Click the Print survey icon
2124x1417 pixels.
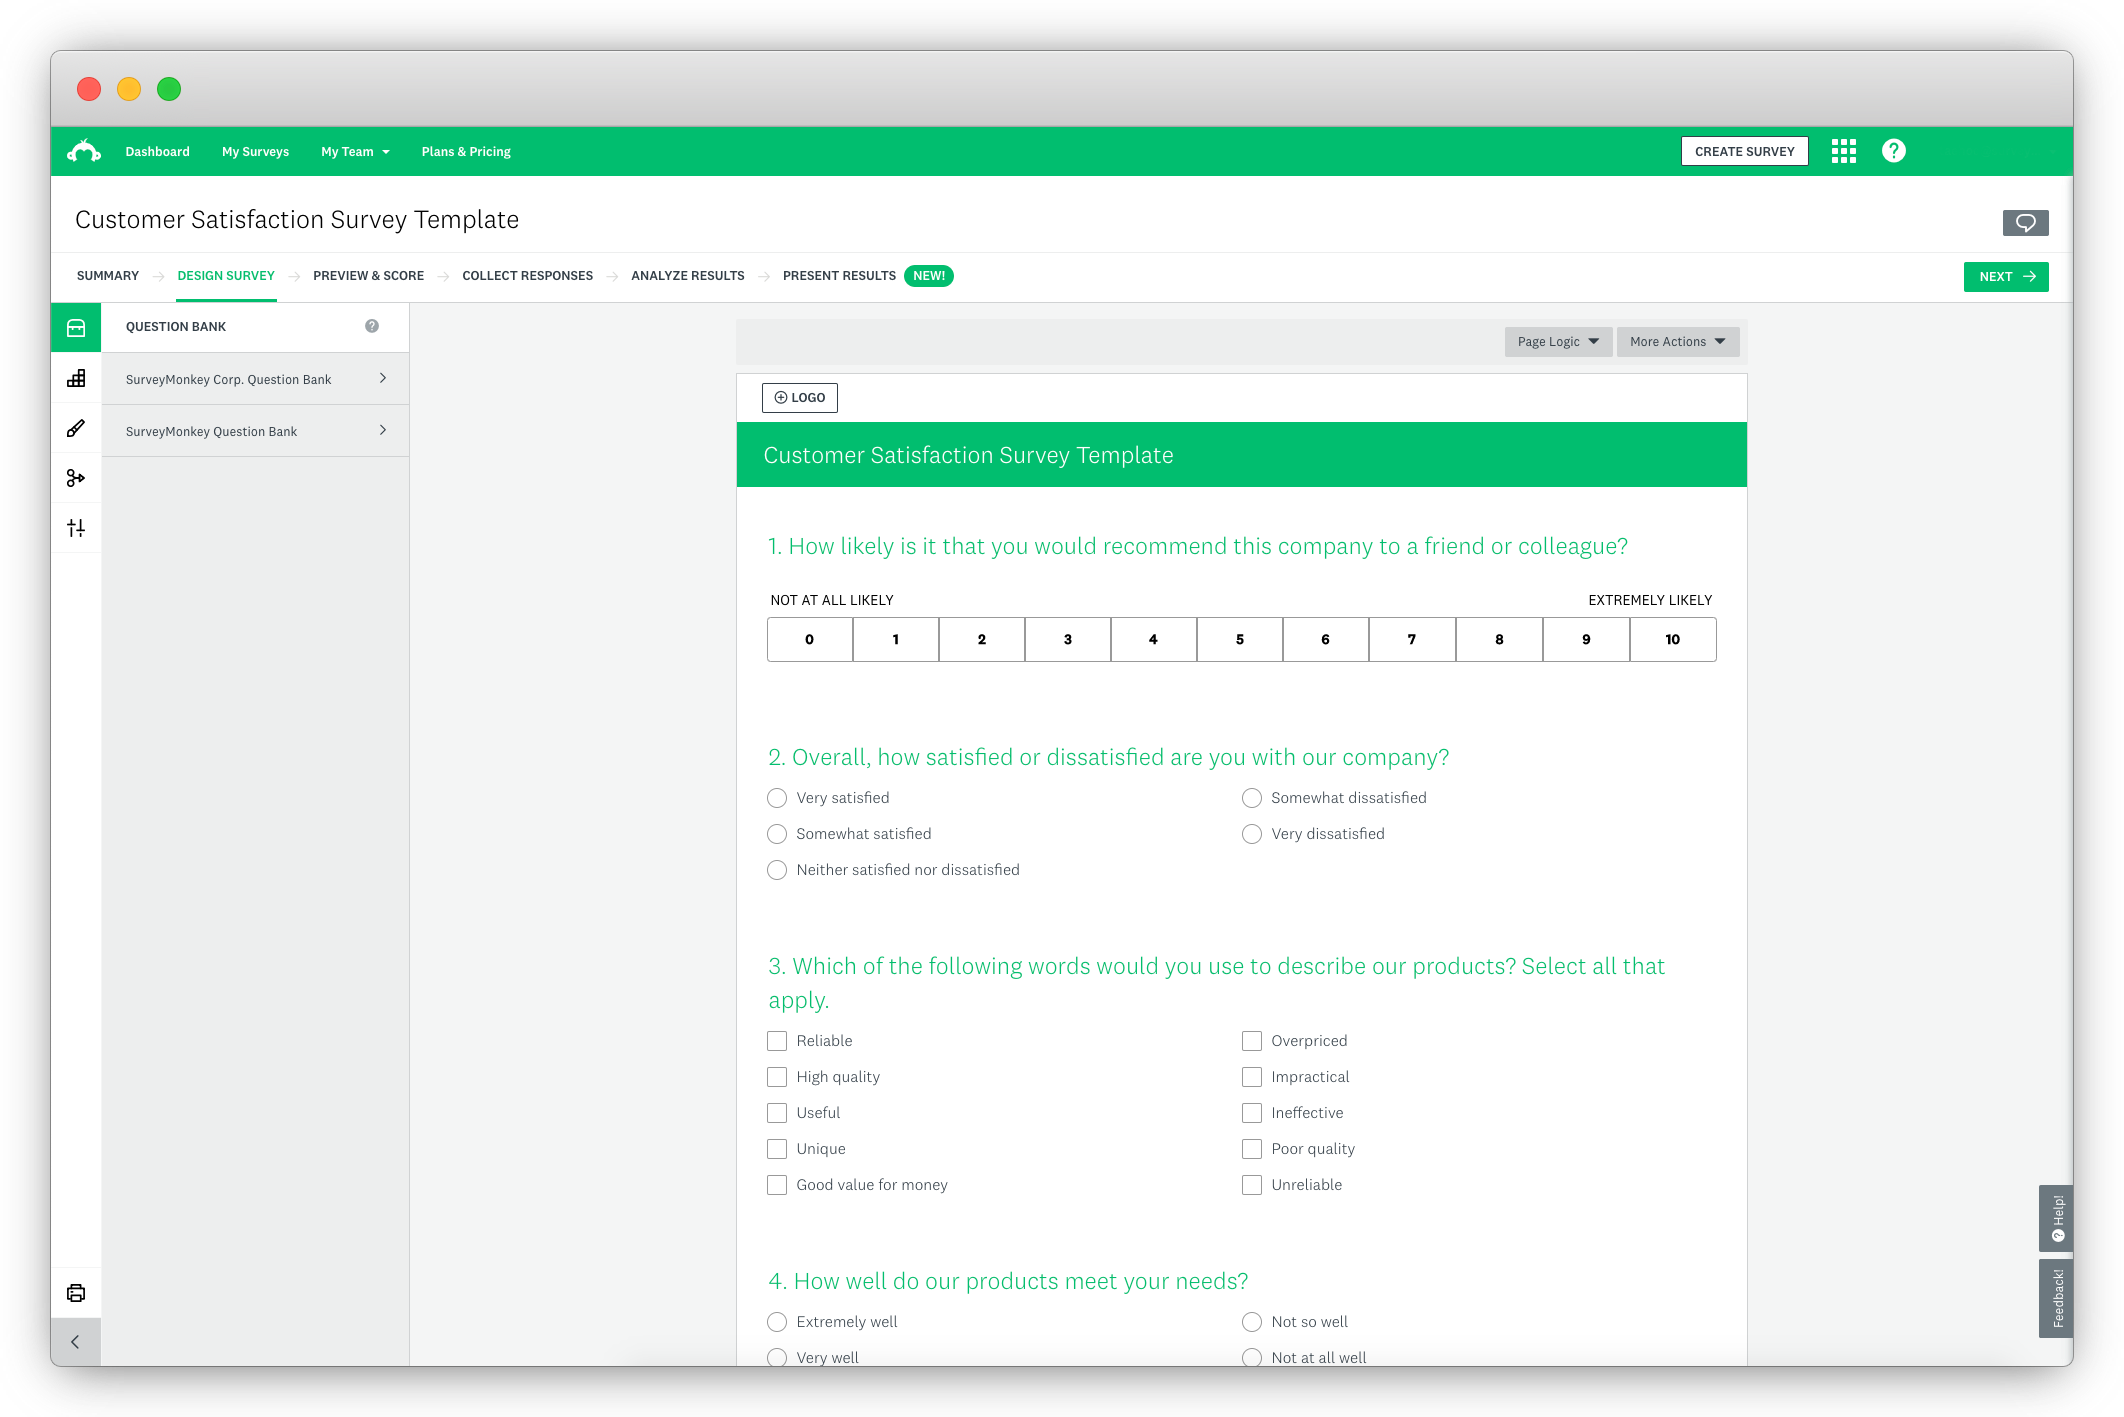[x=76, y=1292]
